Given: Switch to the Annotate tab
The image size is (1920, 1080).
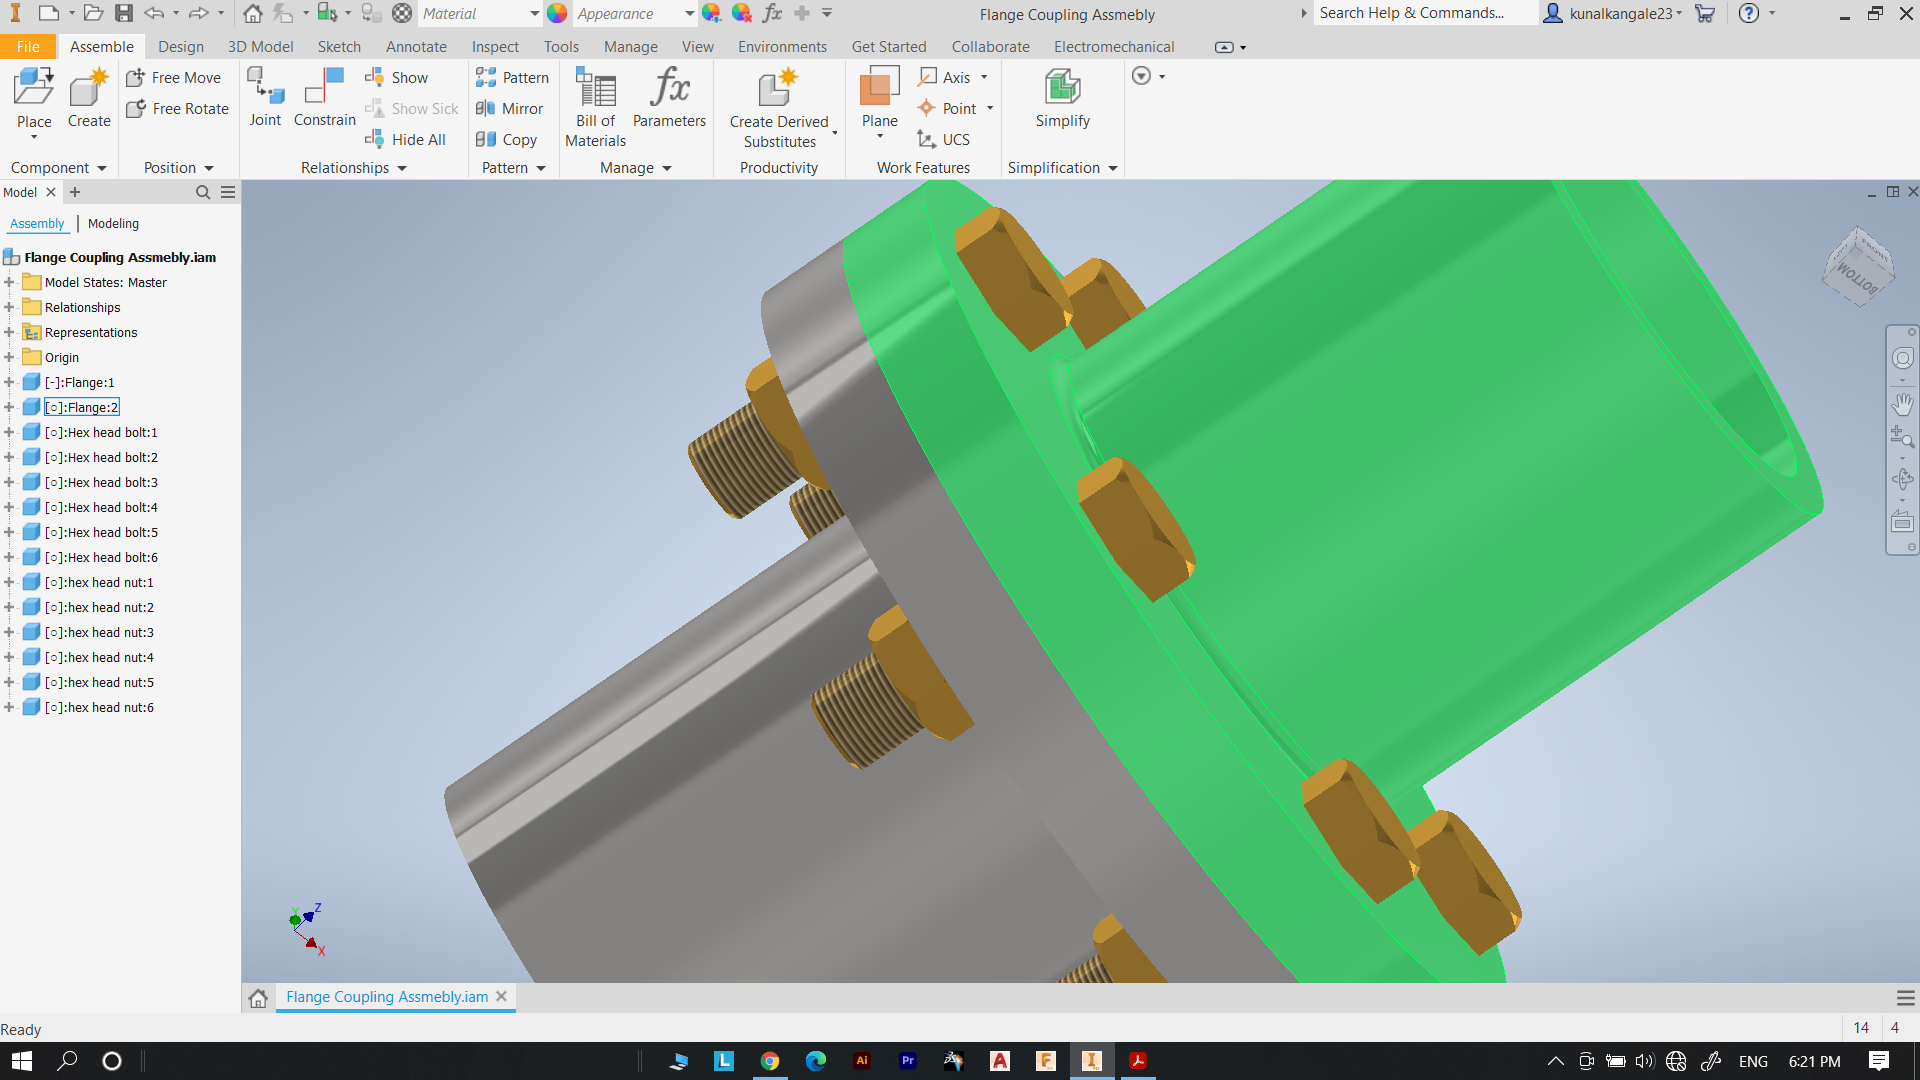Looking at the screenshot, I should pos(416,46).
